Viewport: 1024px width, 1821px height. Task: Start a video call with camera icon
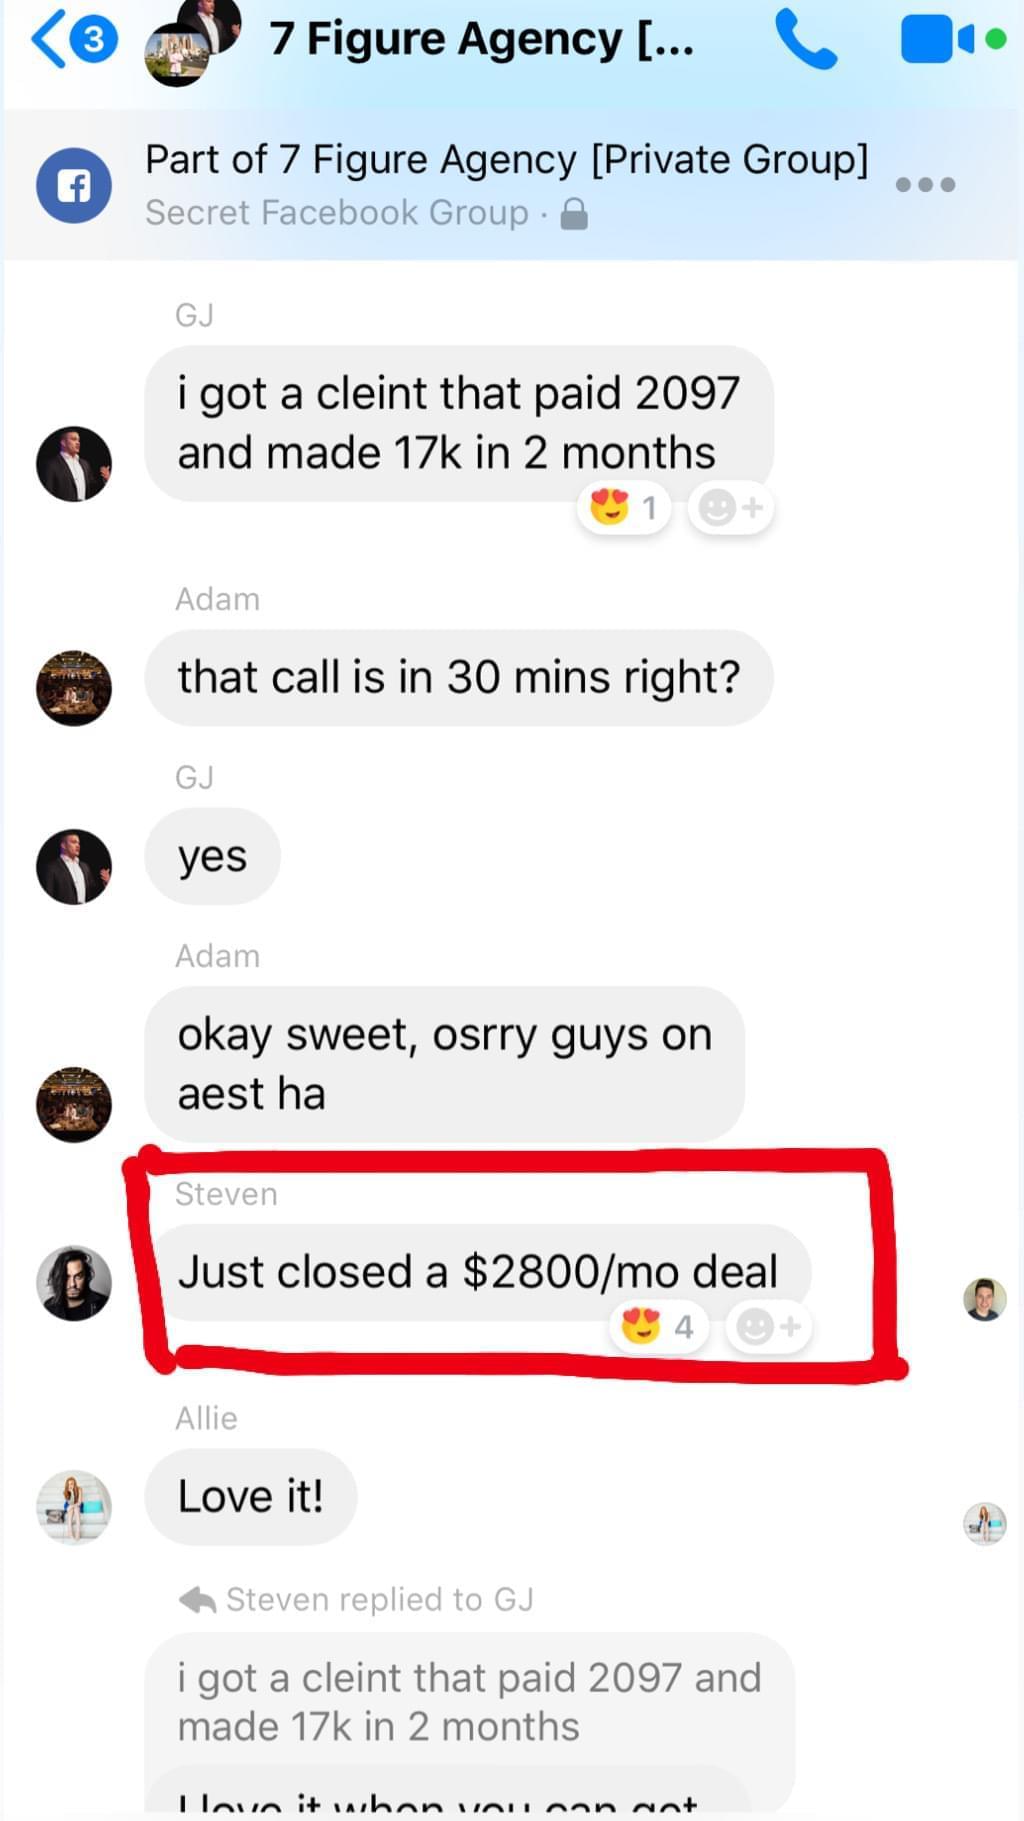point(952,39)
